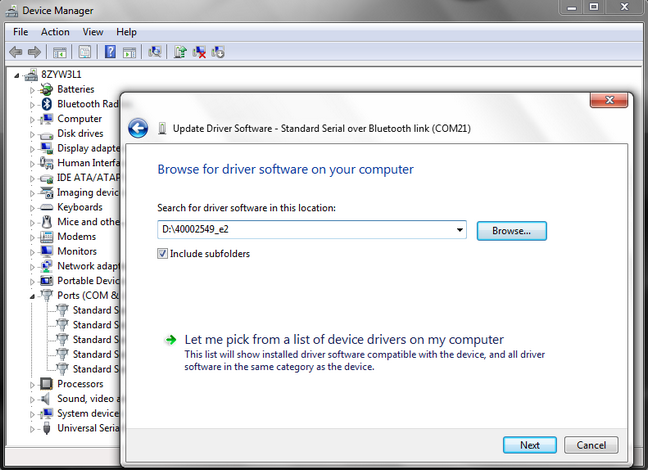
Task: Click the Modems icon
Action: click(x=46, y=237)
